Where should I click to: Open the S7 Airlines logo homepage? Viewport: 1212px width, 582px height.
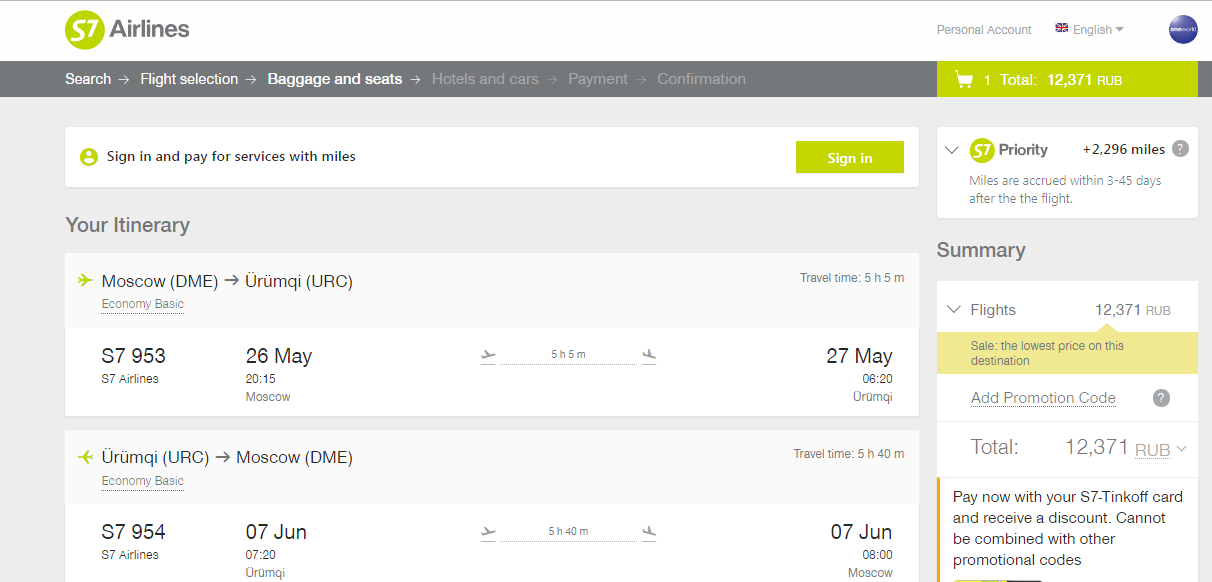click(127, 30)
